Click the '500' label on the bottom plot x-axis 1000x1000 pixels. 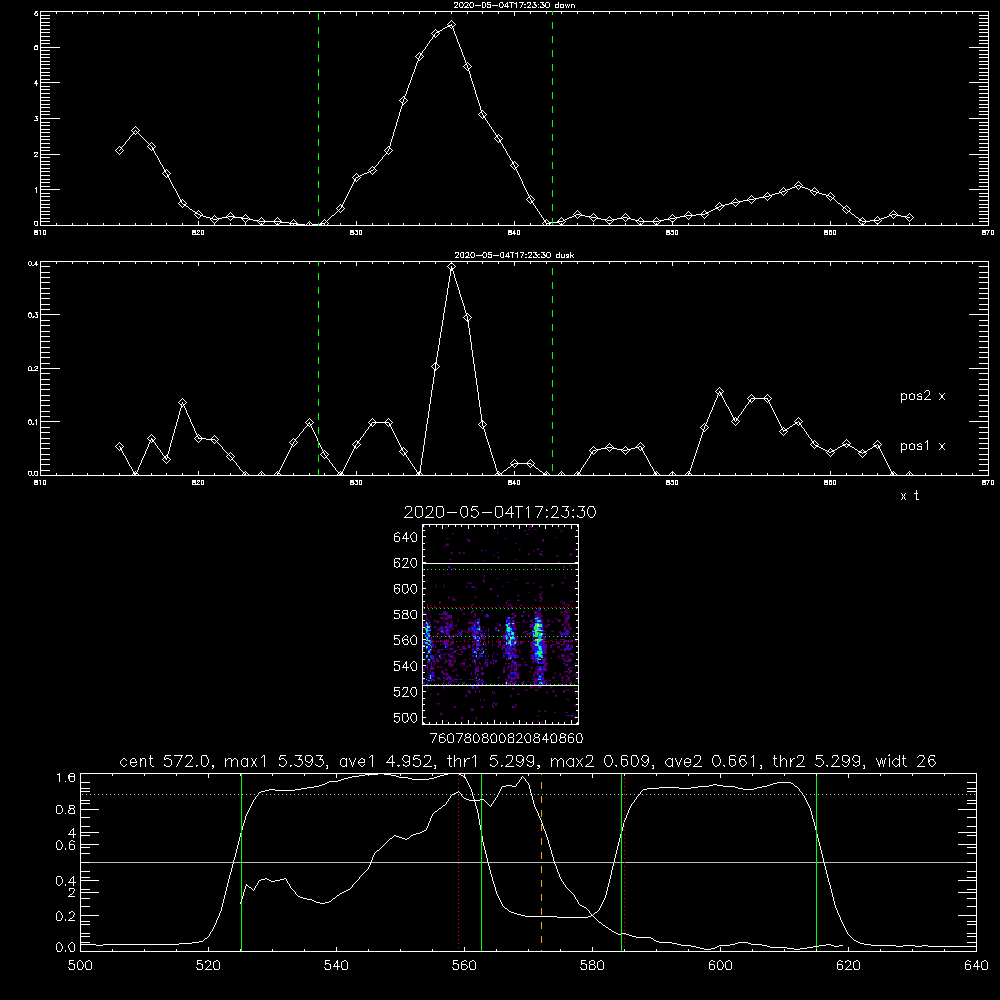[x=80, y=966]
